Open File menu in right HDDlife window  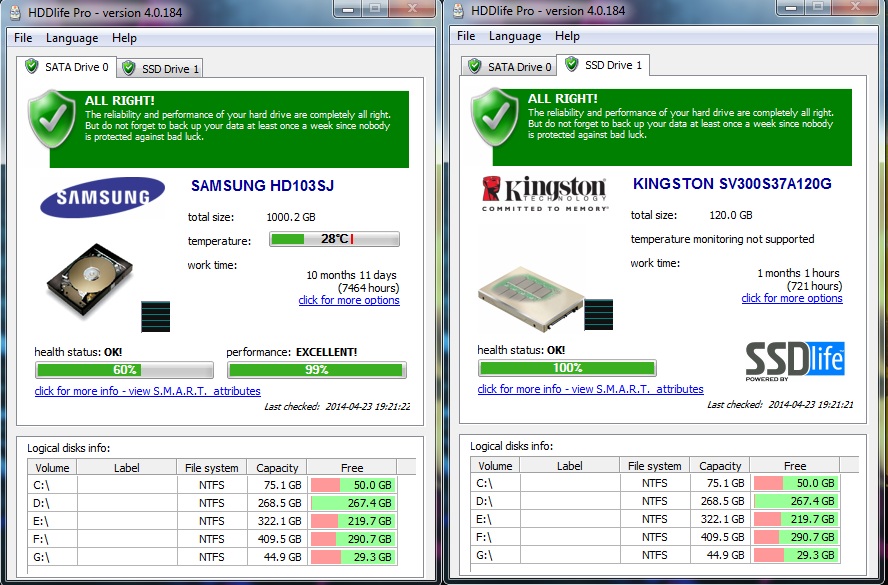click(466, 36)
